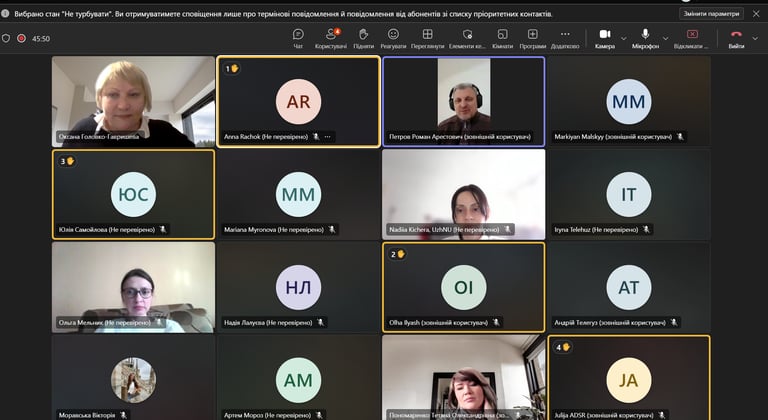Image resolution: width=768 pixels, height=420 pixels.
Task: Click muted mic icon next to Nadiia Kichera
Action: click(507, 229)
